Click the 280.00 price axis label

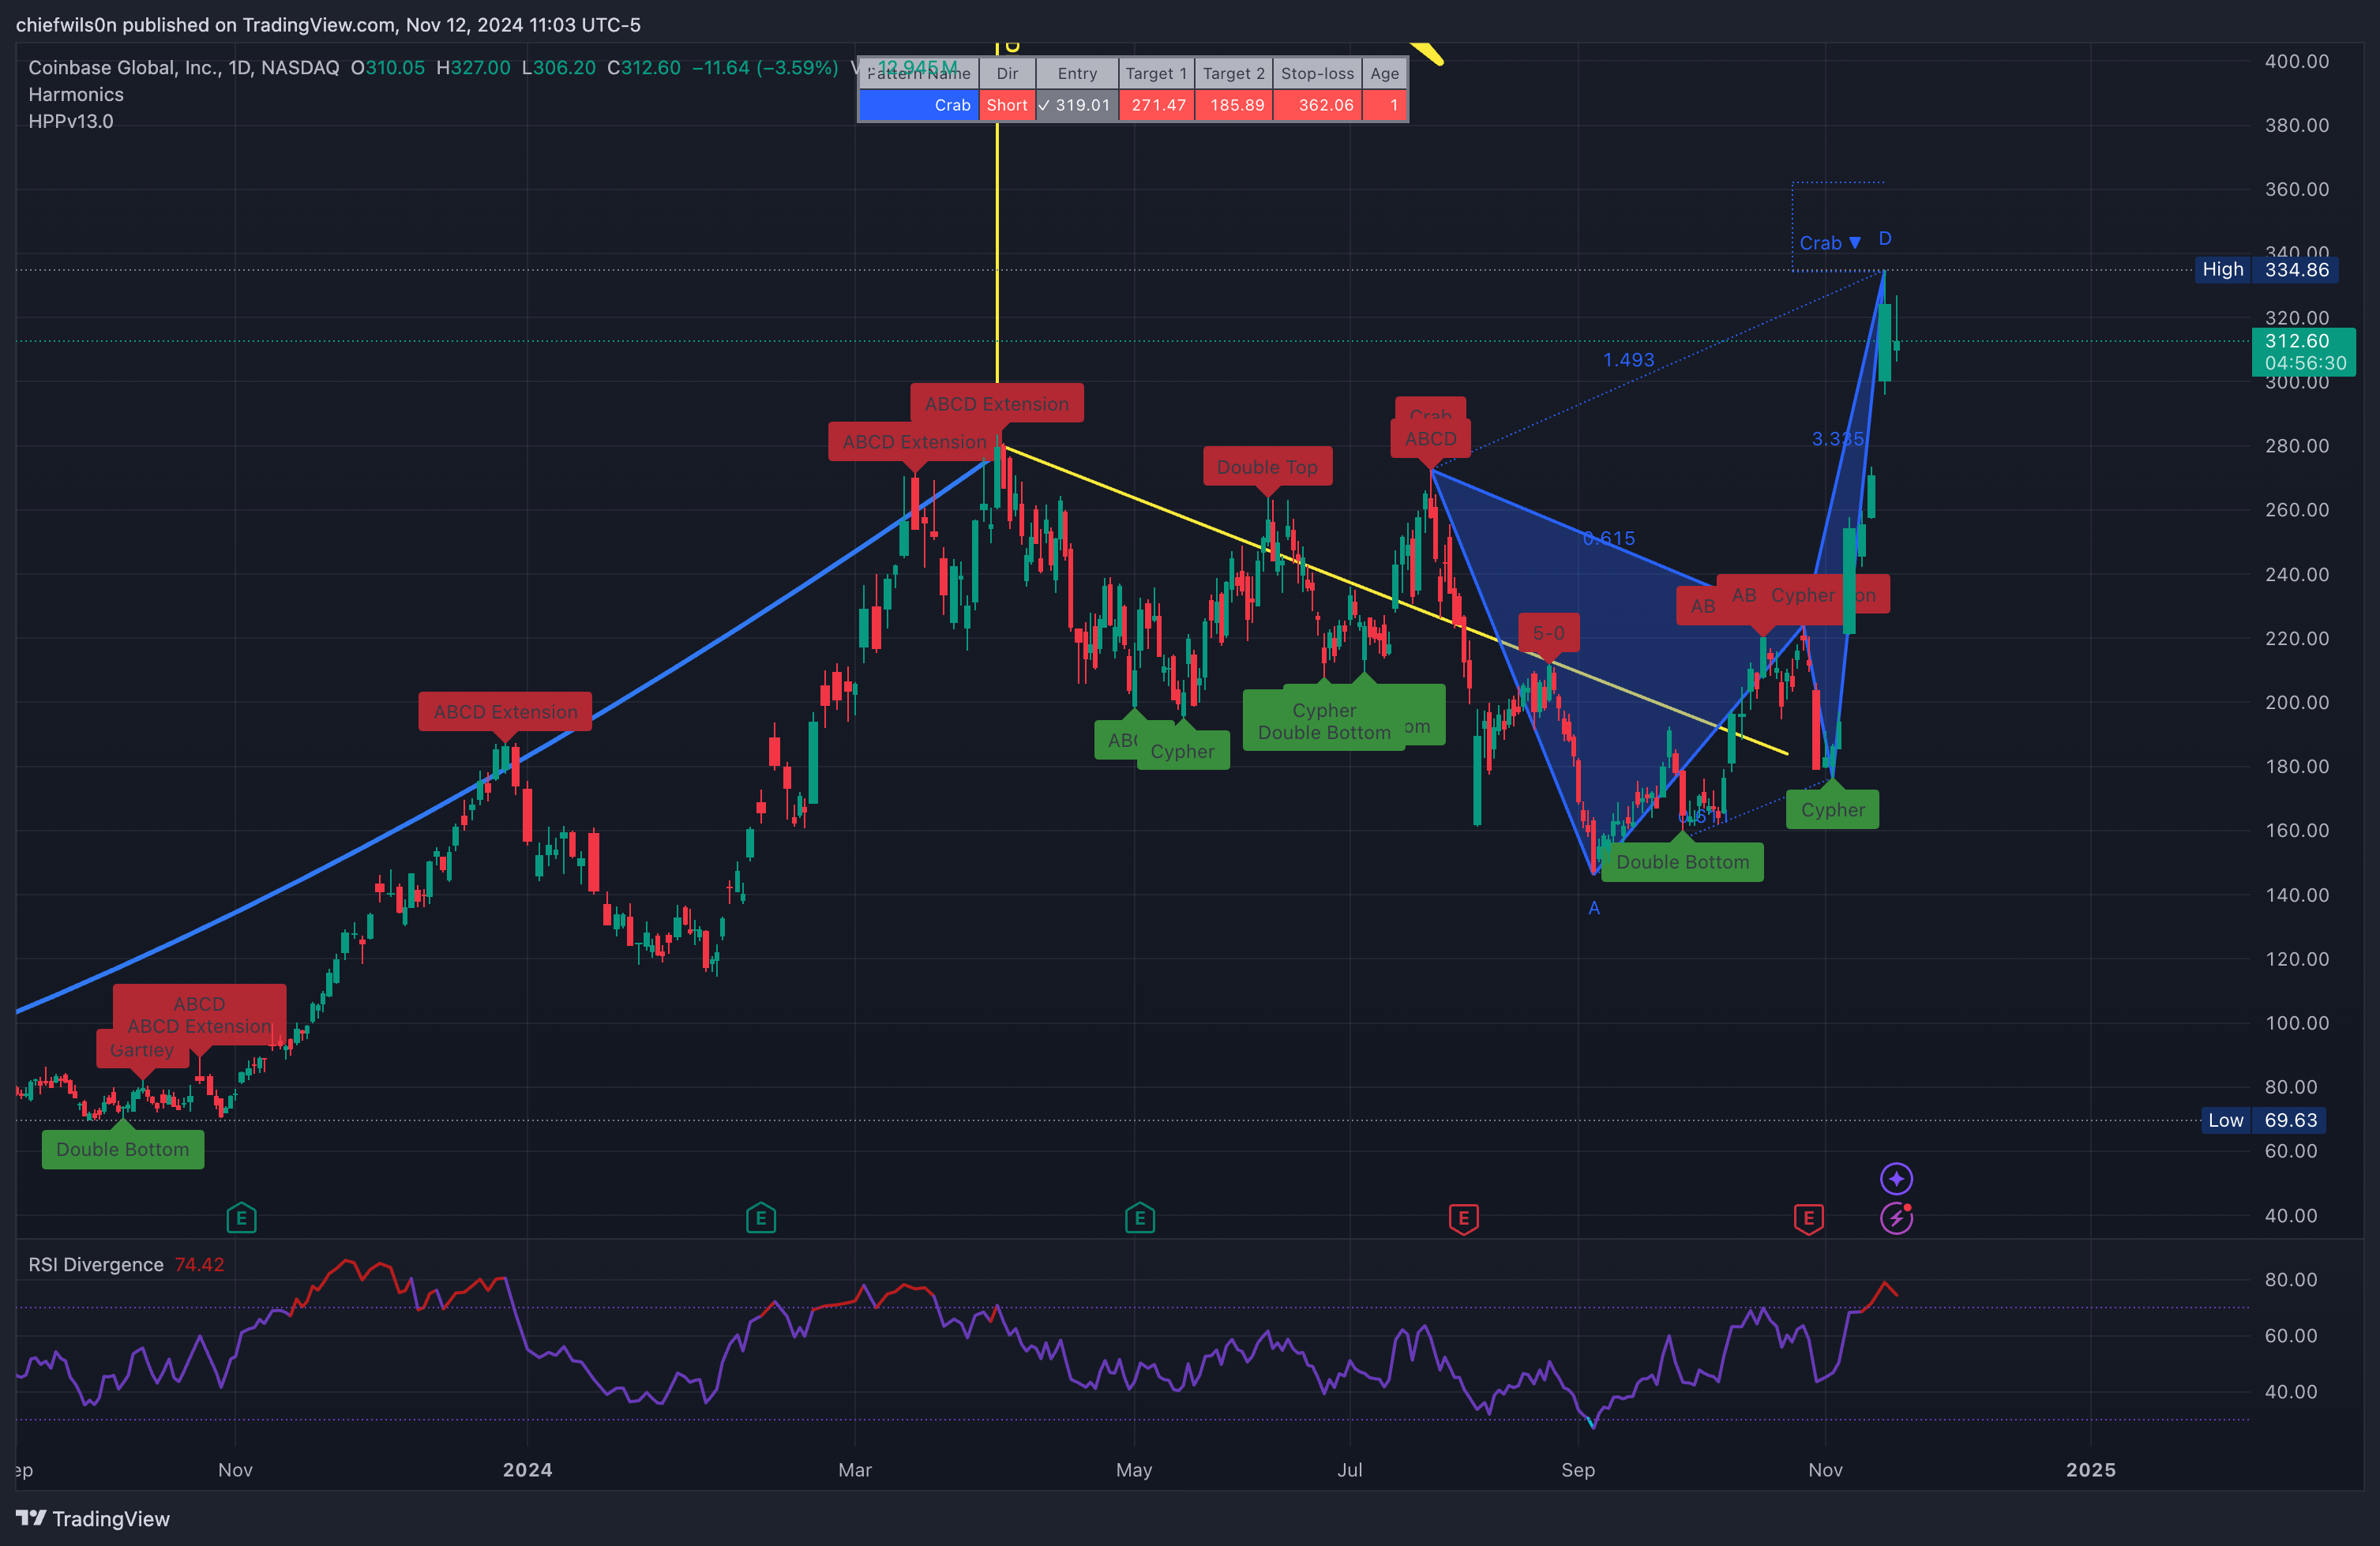pyautogui.click(x=2297, y=445)
